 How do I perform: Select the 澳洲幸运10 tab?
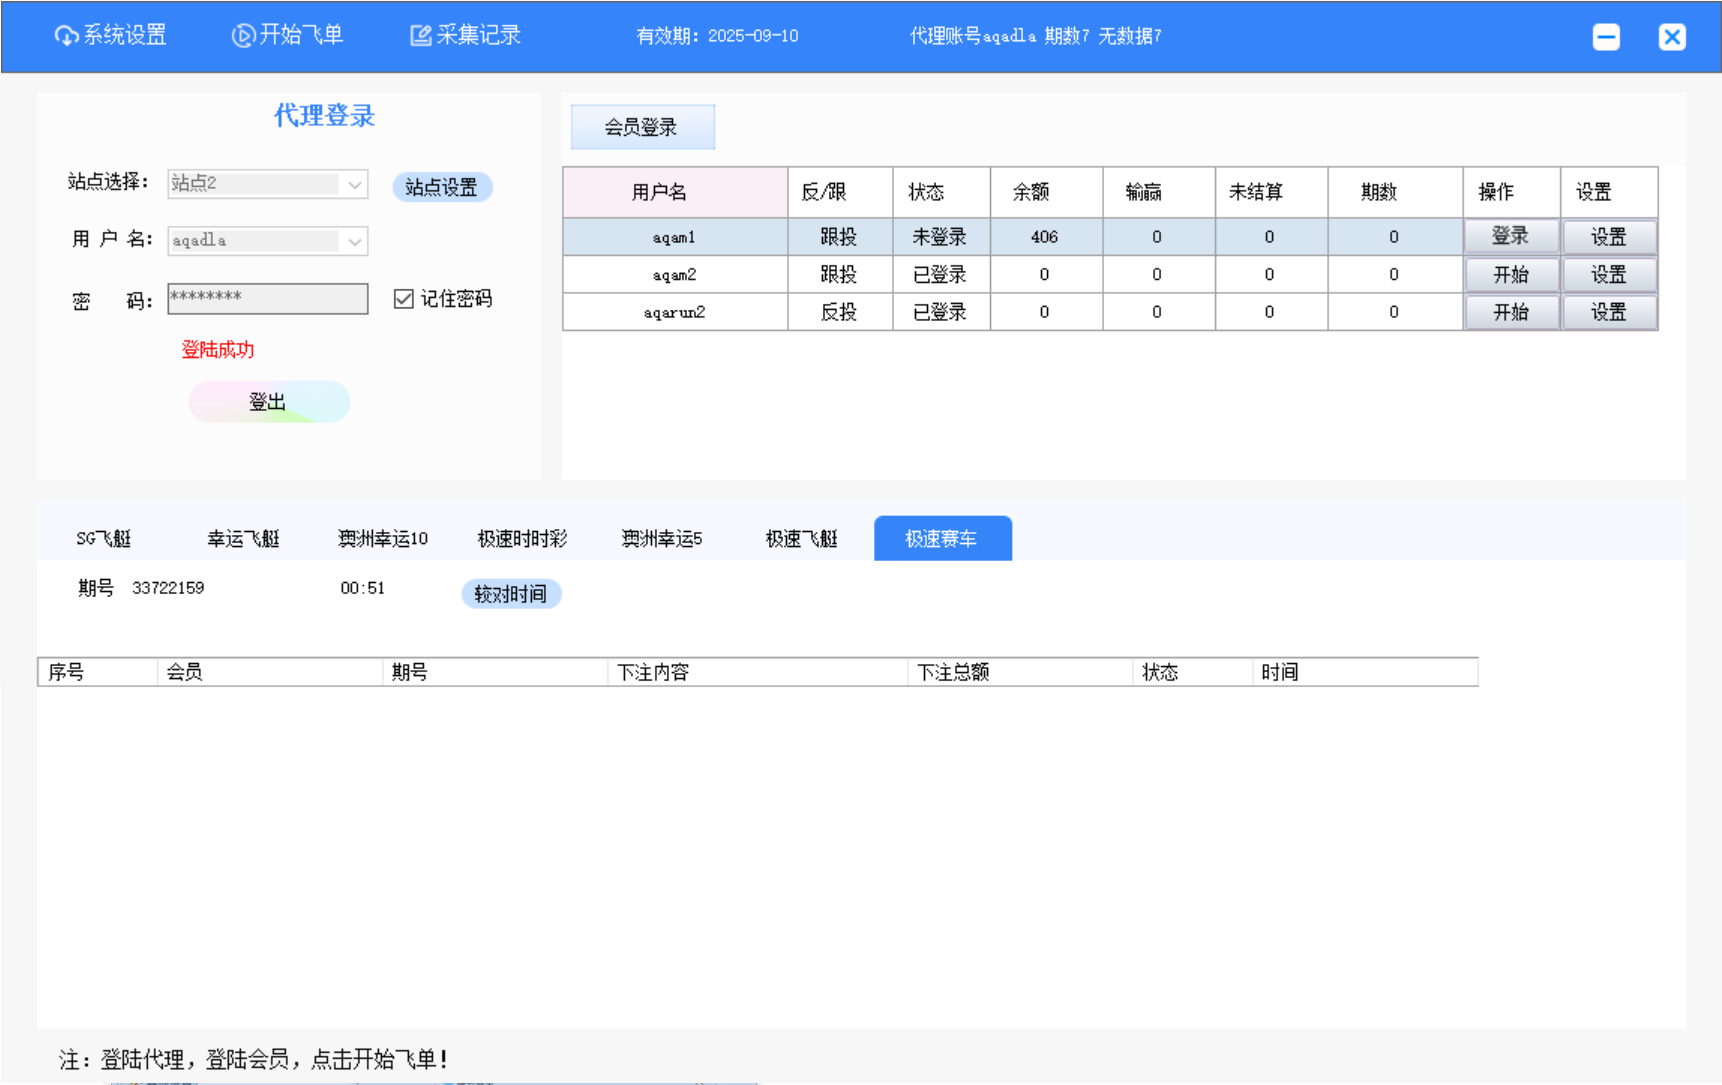point(383,539)
